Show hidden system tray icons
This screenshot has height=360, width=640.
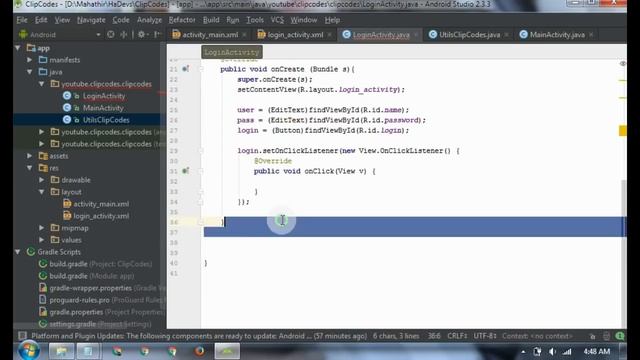(x=523, y=351)
